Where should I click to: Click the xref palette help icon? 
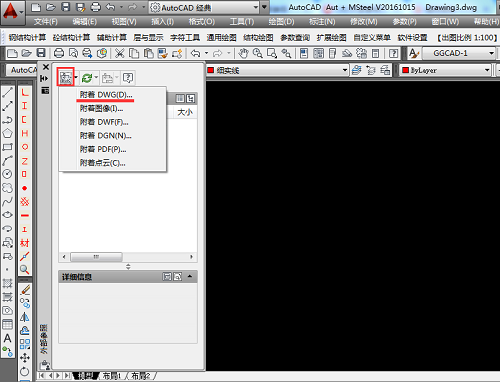128,78
